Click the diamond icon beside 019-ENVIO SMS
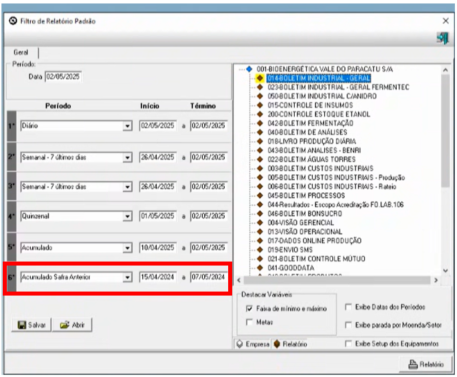Image resolution: width=457 pixels, height=377 pixels. [260, 249]
